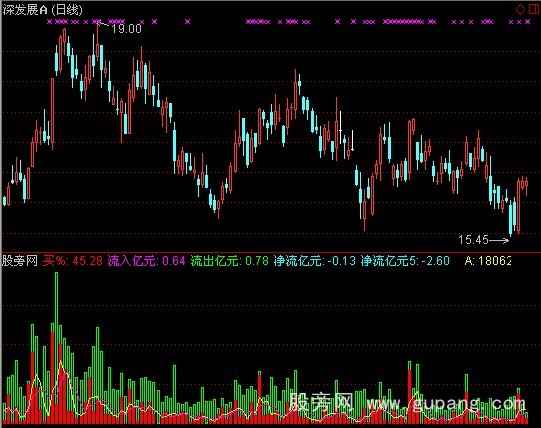Click the 19.00 high price label
Screen dimensions: 541x428
(126, 29)
